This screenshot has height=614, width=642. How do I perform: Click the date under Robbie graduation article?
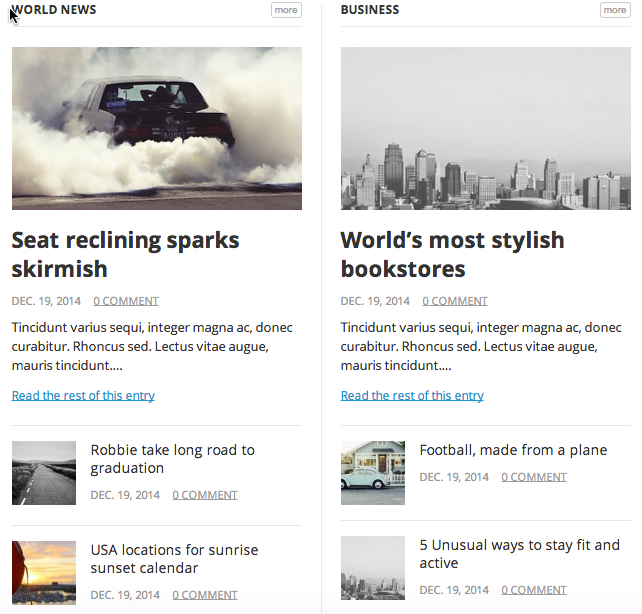(125, 495)
